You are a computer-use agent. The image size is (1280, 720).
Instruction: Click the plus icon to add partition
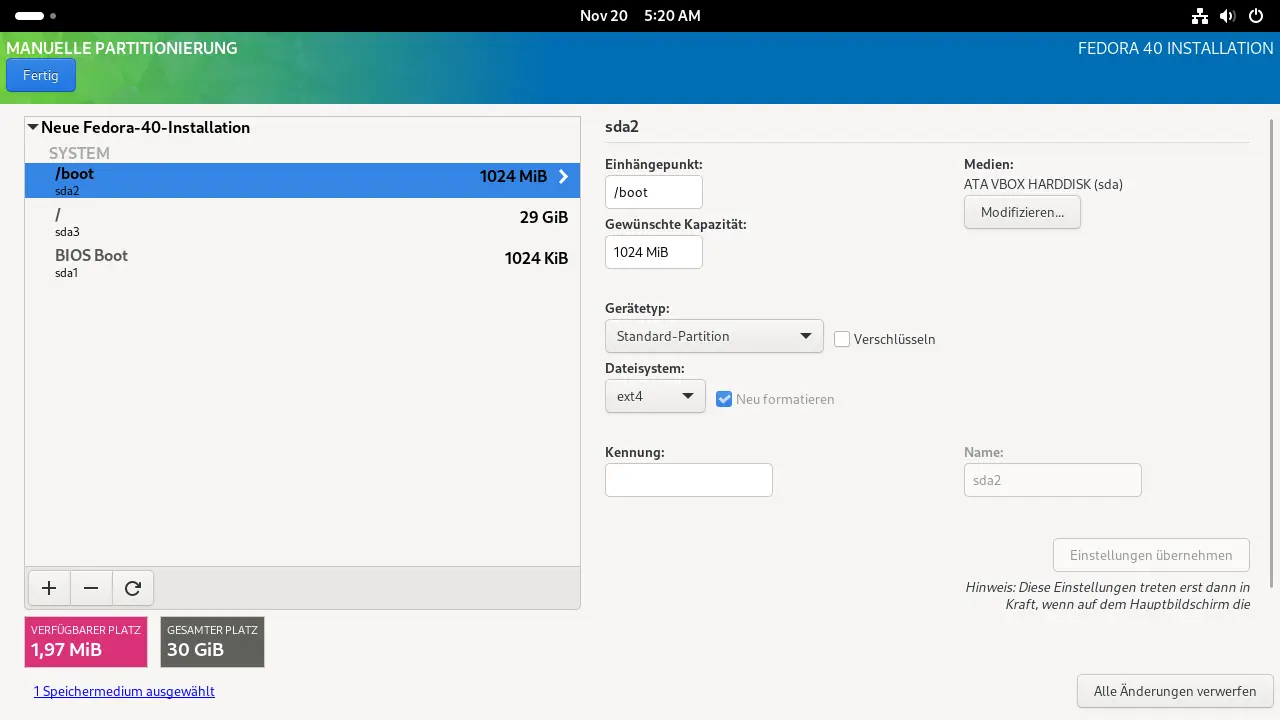point(49,589)
